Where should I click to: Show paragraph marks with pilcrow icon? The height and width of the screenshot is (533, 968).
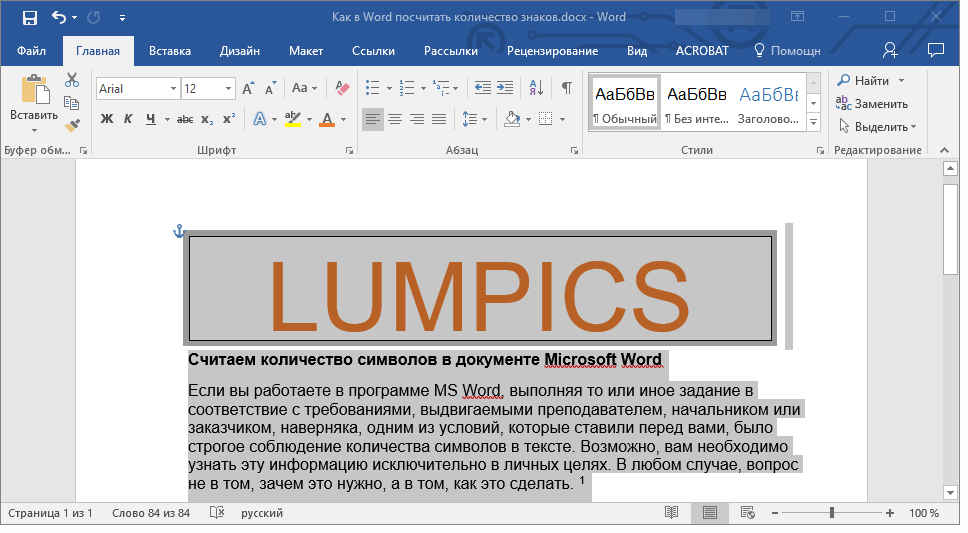(x=566, y=88)
